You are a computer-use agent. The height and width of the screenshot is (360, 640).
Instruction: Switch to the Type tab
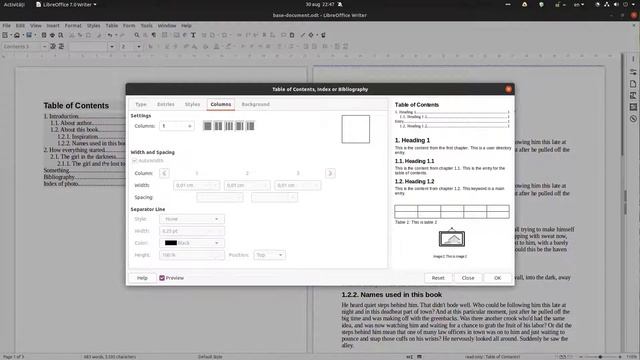coord(141,104)
